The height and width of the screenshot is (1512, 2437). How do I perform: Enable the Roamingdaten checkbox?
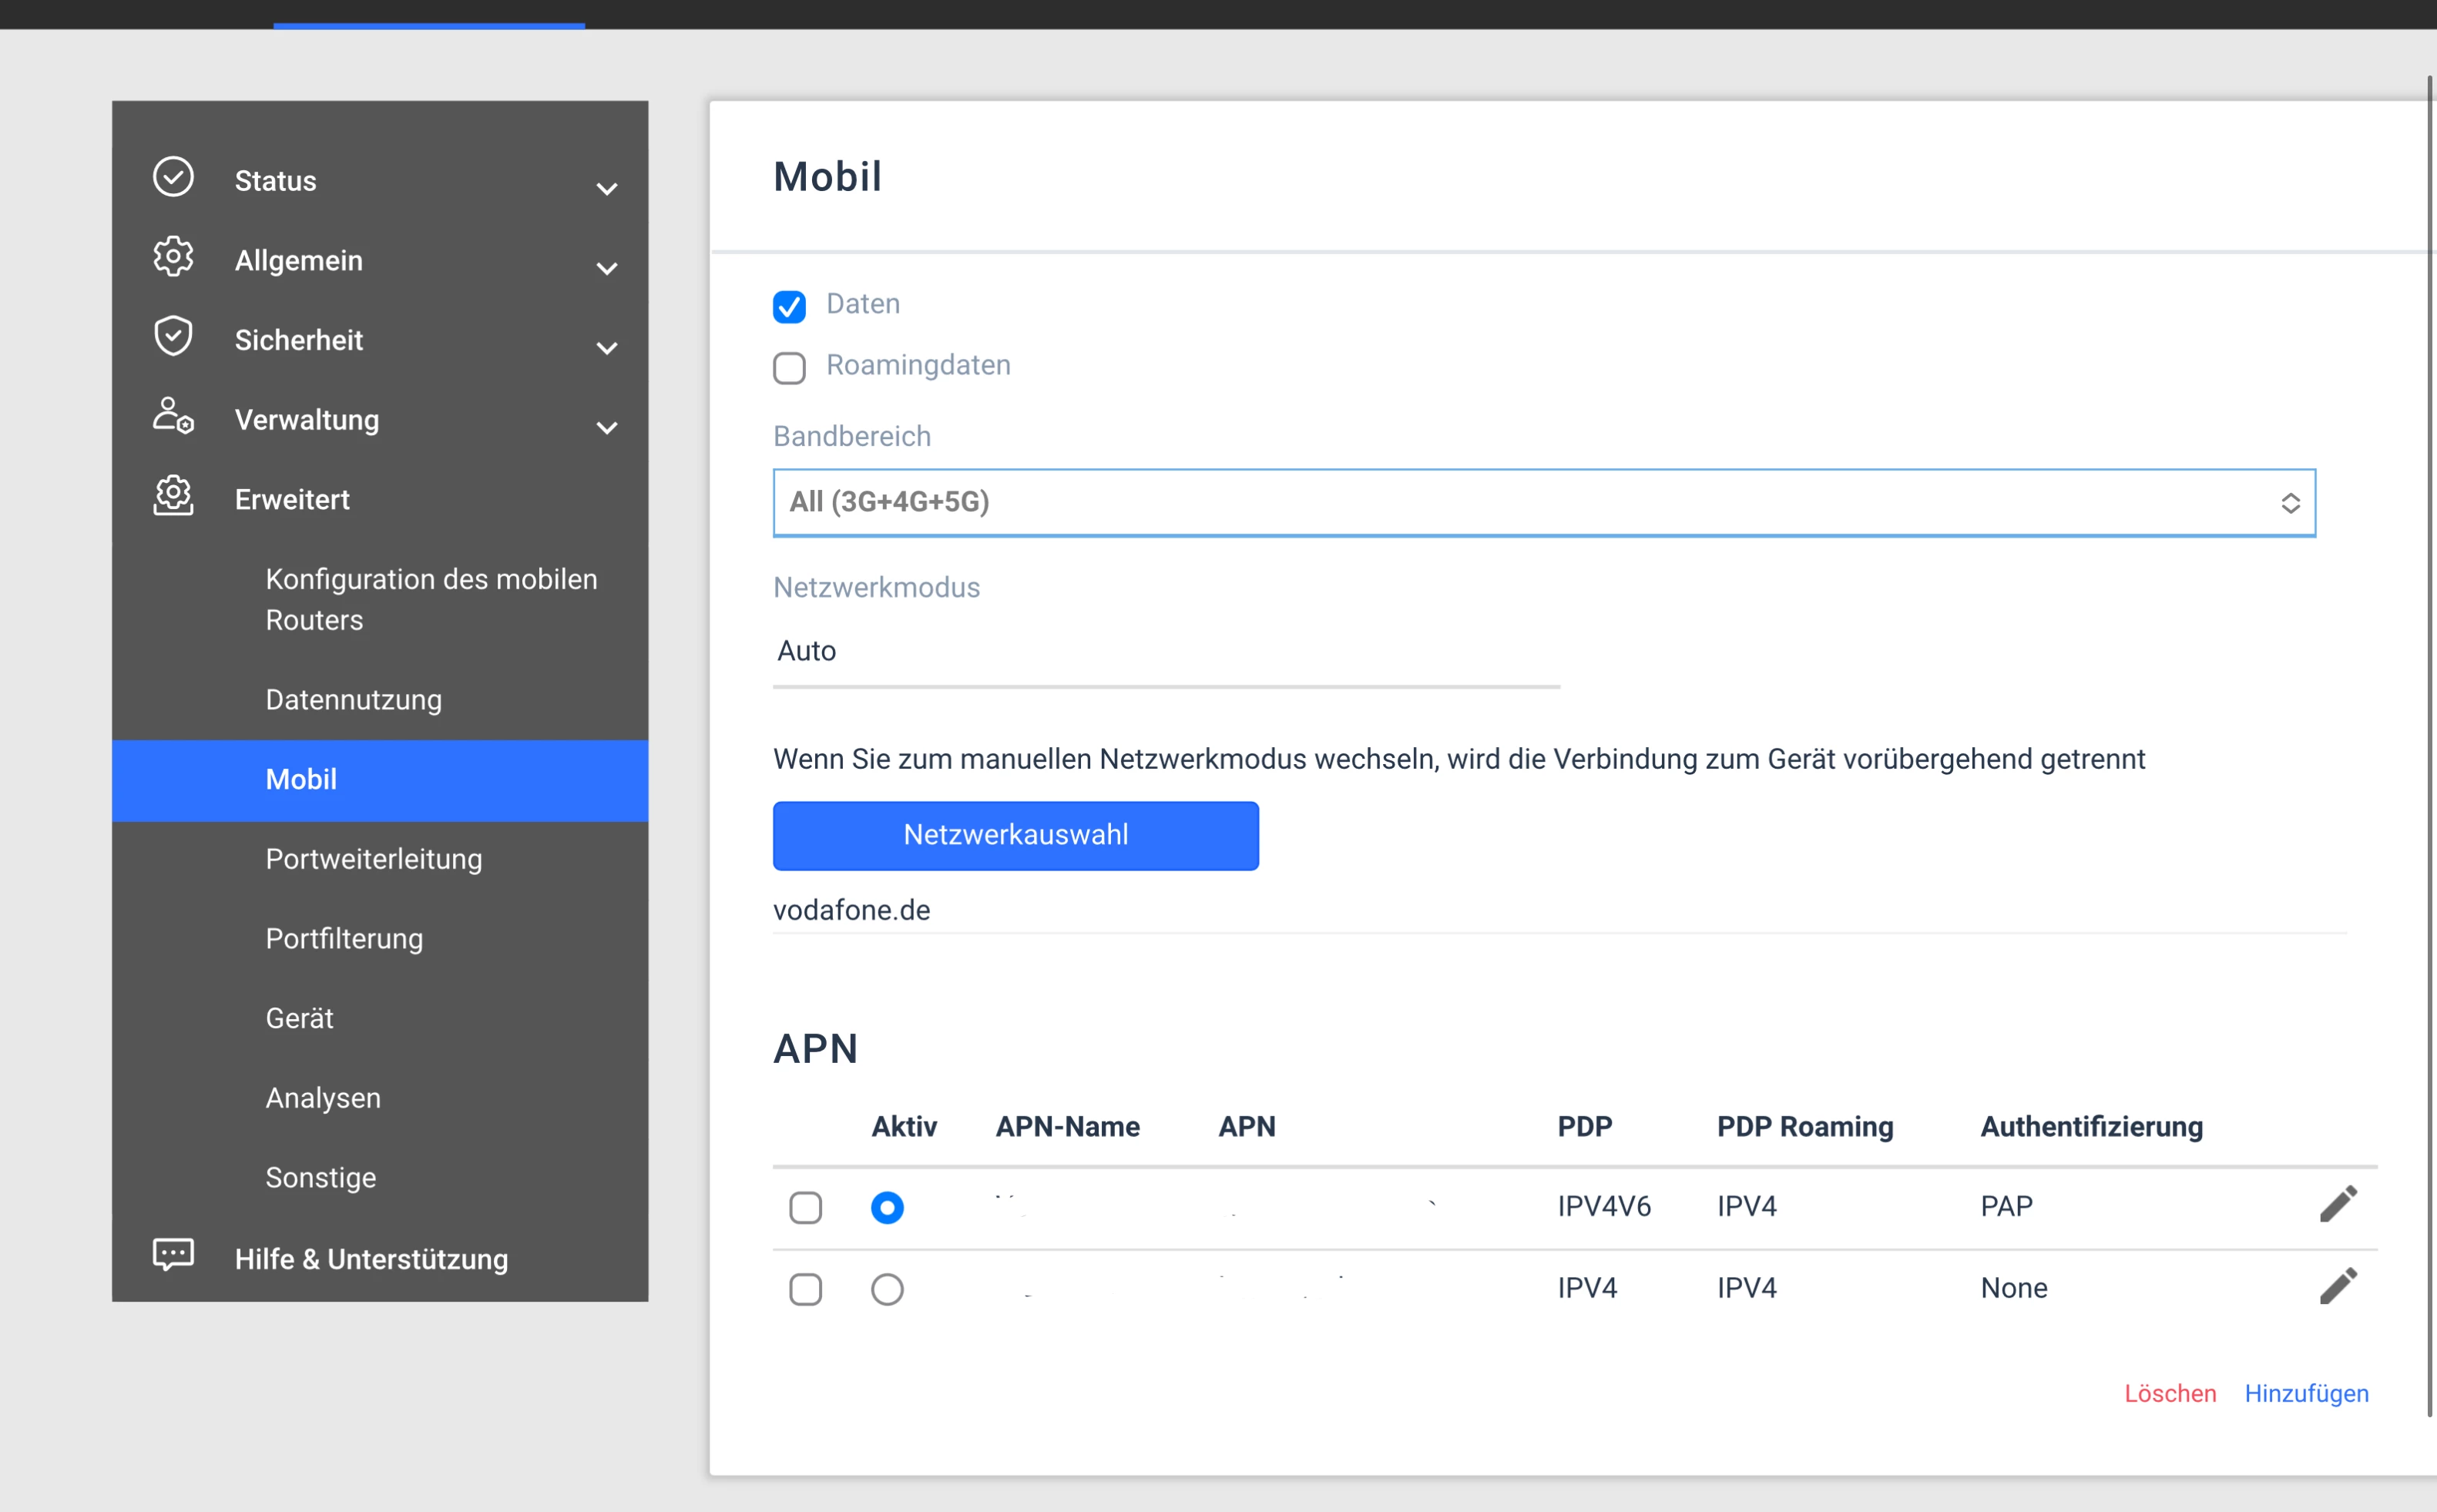click(x=789, y=368)
